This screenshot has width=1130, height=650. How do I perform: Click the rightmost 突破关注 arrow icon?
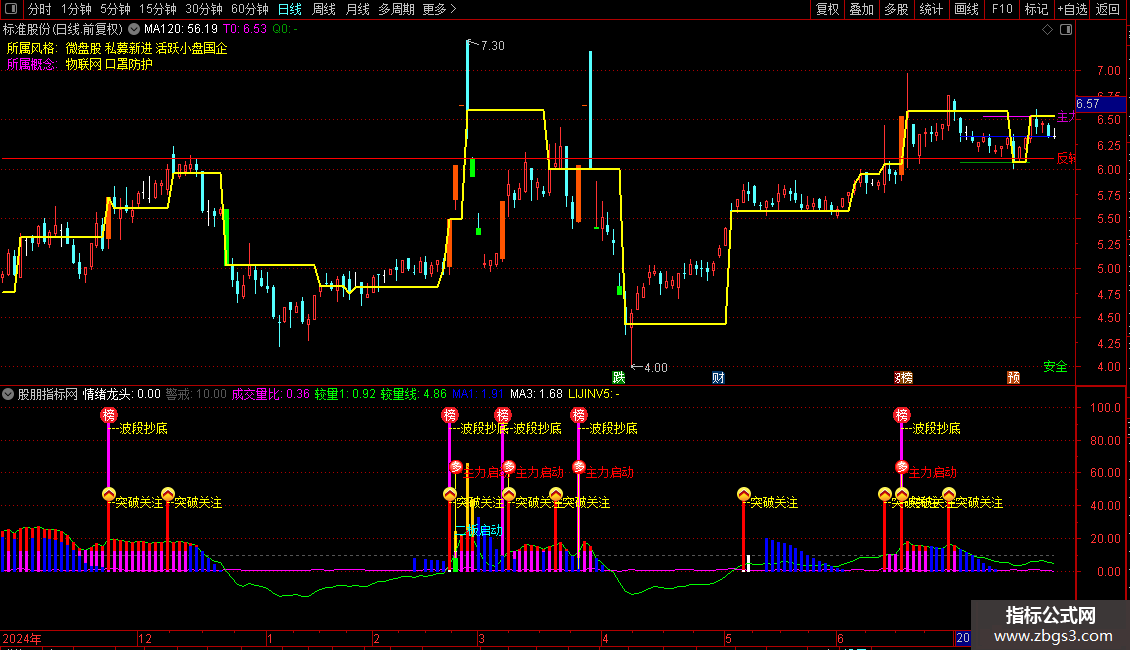948,494
